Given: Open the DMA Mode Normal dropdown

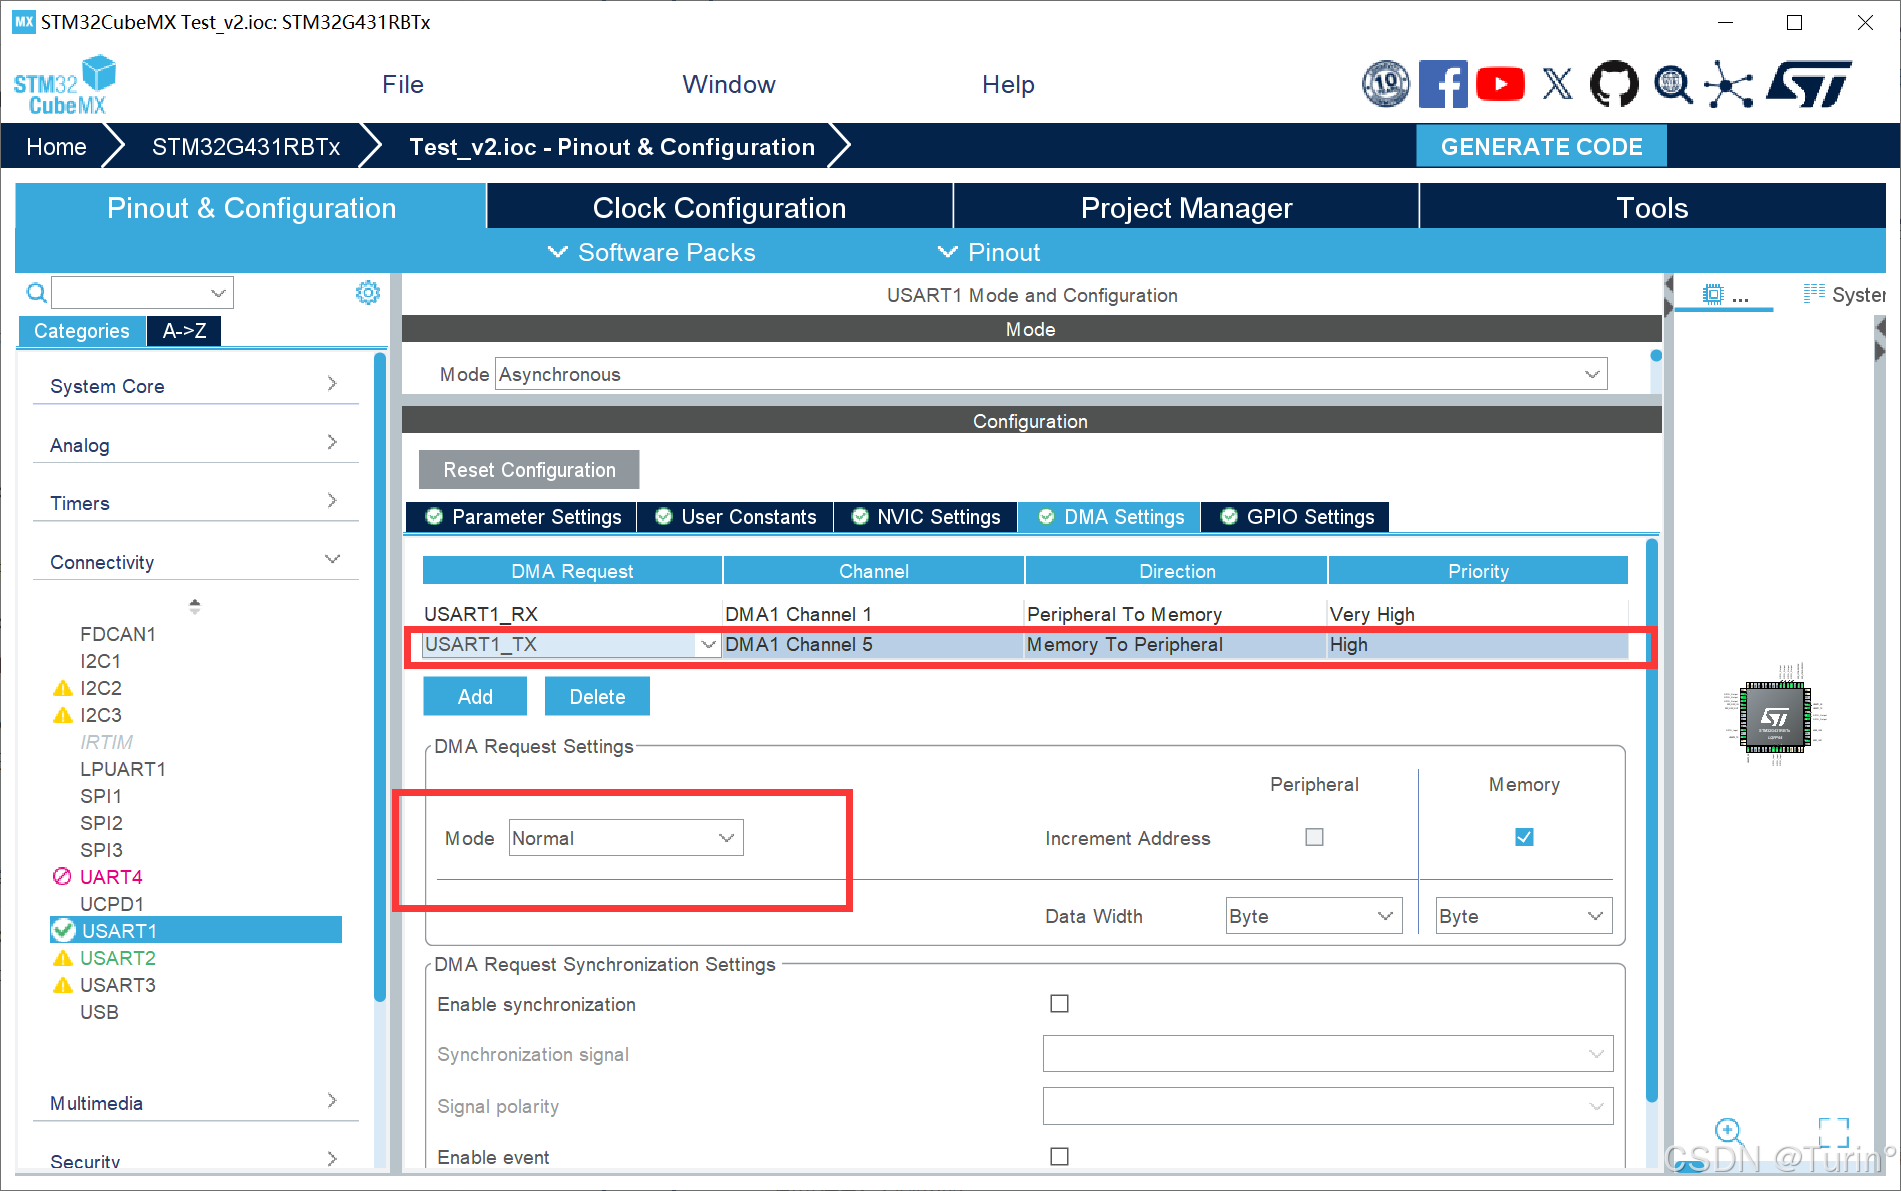Looking at the screenshot, I should click(x=626, y=838).
